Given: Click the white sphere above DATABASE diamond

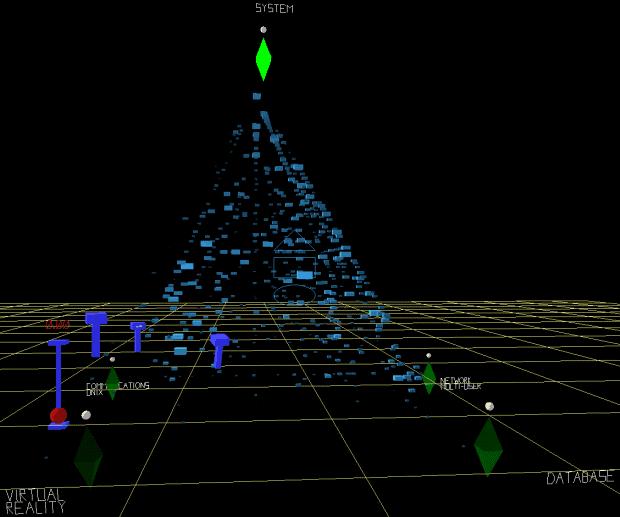Looking at the screenshot, I should 489,406.
